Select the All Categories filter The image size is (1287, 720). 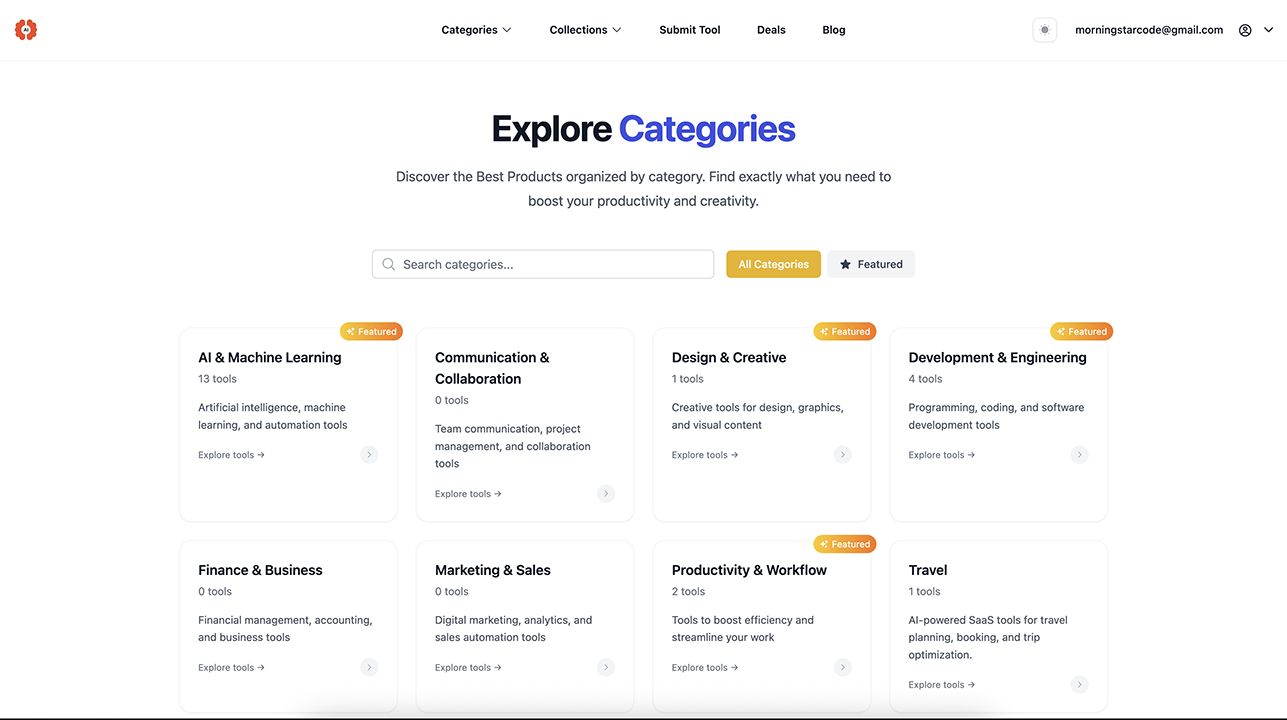773,264
